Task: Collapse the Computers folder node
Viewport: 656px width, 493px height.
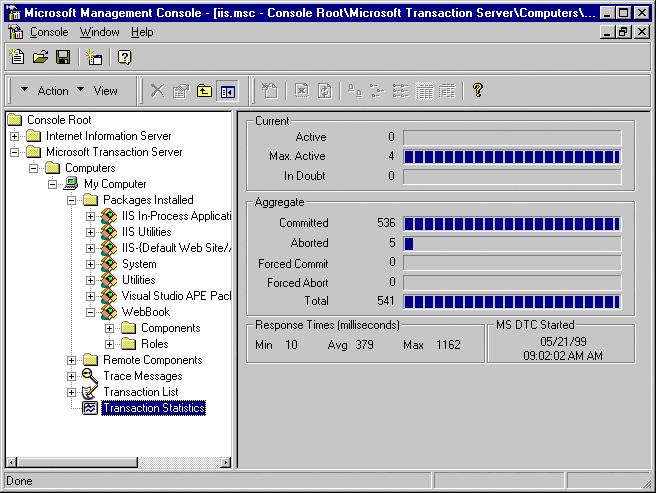Action: [33, 168]
